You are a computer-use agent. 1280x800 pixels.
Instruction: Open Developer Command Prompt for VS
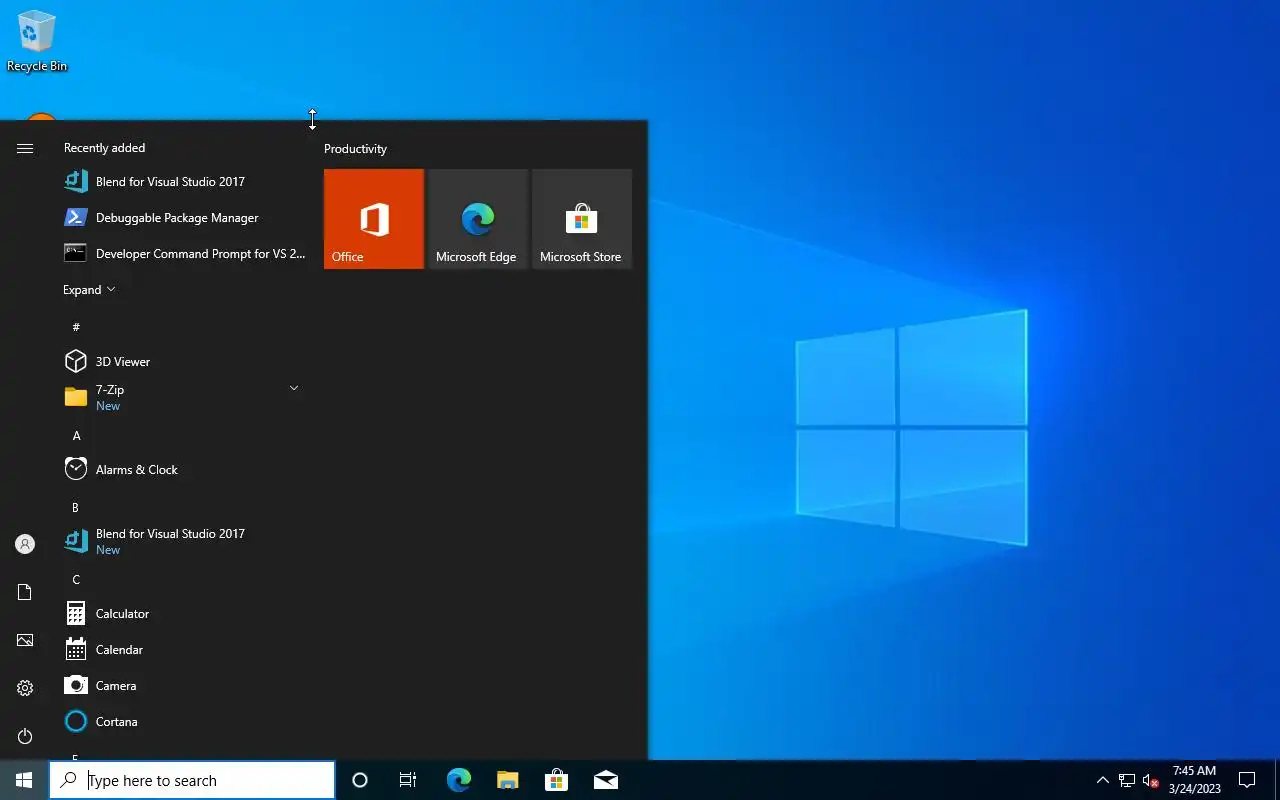tap(185, 254)
